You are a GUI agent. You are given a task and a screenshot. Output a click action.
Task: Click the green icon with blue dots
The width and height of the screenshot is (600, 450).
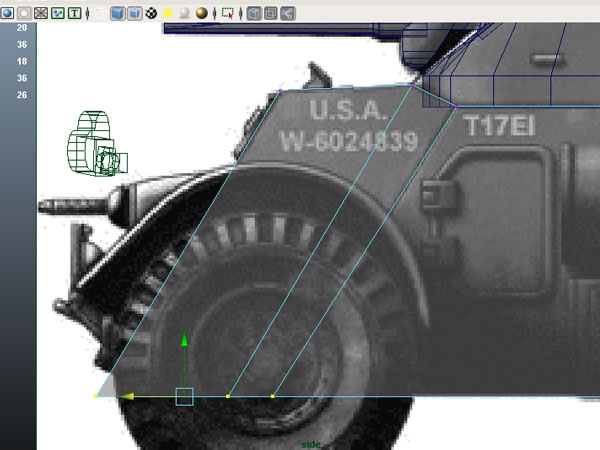point(58,13)
